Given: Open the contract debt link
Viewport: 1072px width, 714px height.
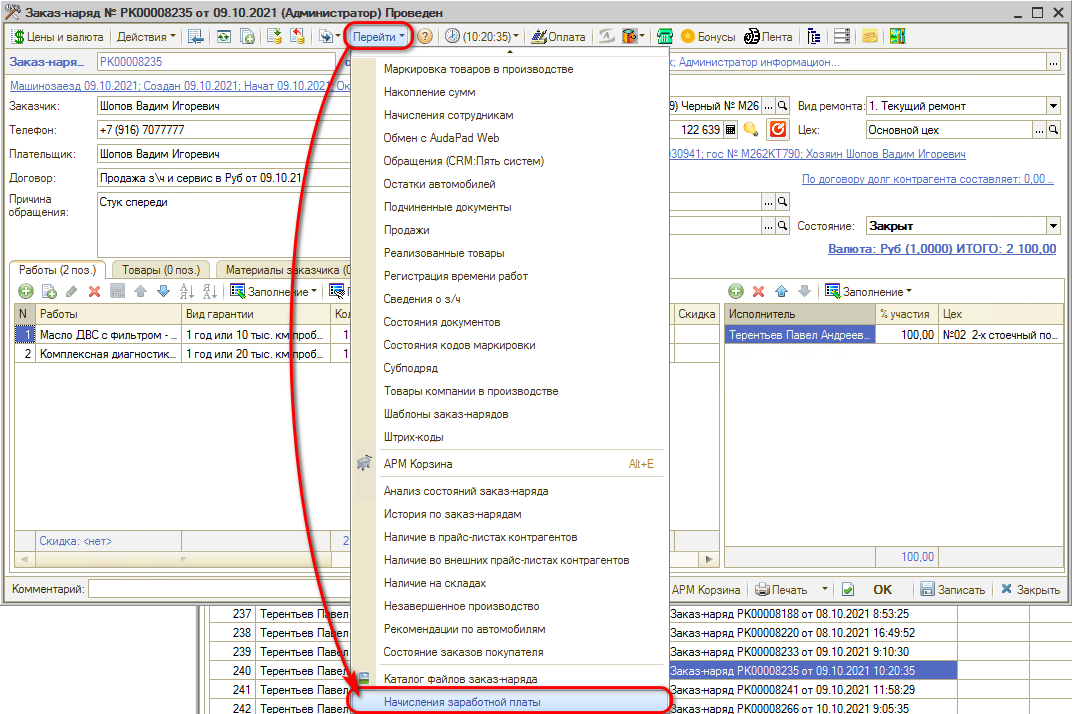Looking at the screenshot, I should coord(927,179).
